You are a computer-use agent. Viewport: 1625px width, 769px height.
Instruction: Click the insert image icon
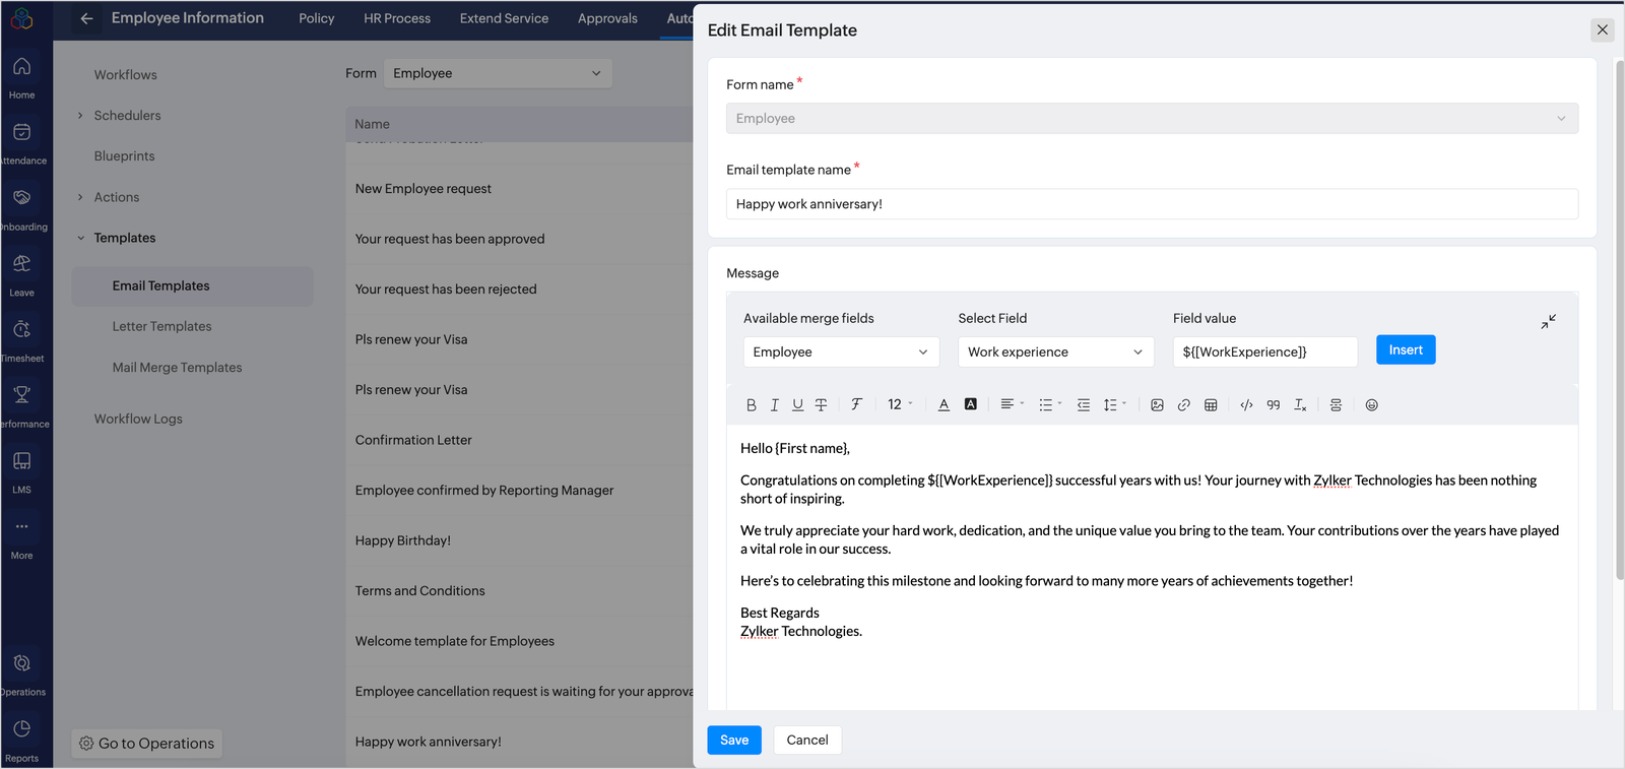click(x=1157, y=405)
